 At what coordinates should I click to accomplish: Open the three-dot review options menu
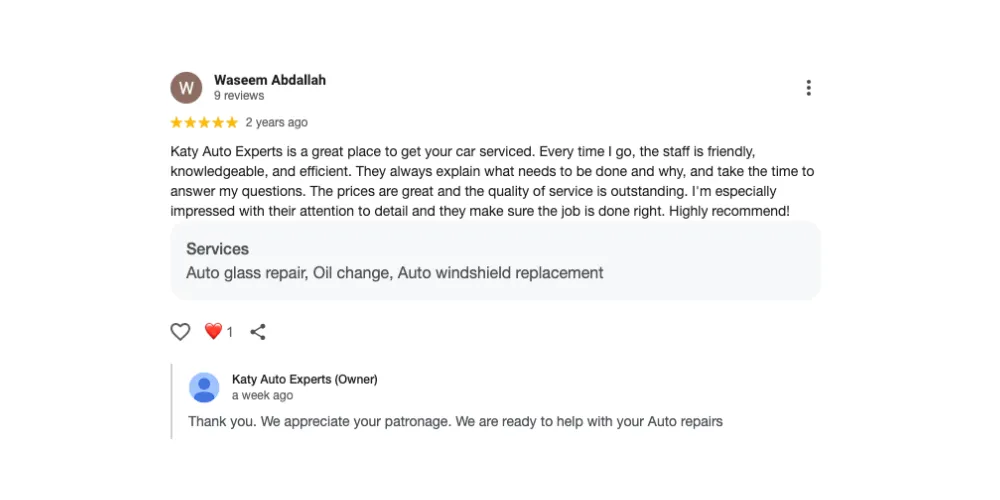tap(808, 88)
